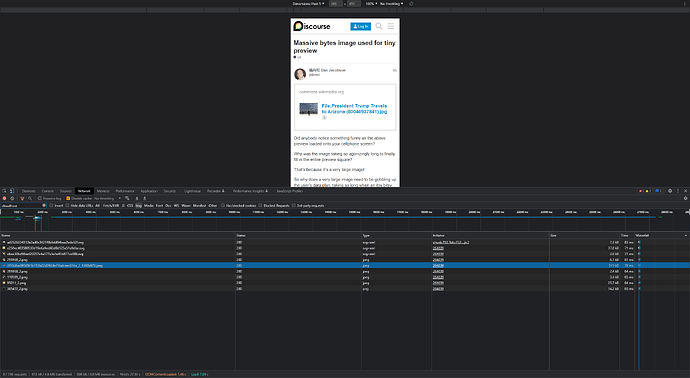690x378 pixels.
Task: Click the chunk script initiator link in first row
Action: (451, 242)
